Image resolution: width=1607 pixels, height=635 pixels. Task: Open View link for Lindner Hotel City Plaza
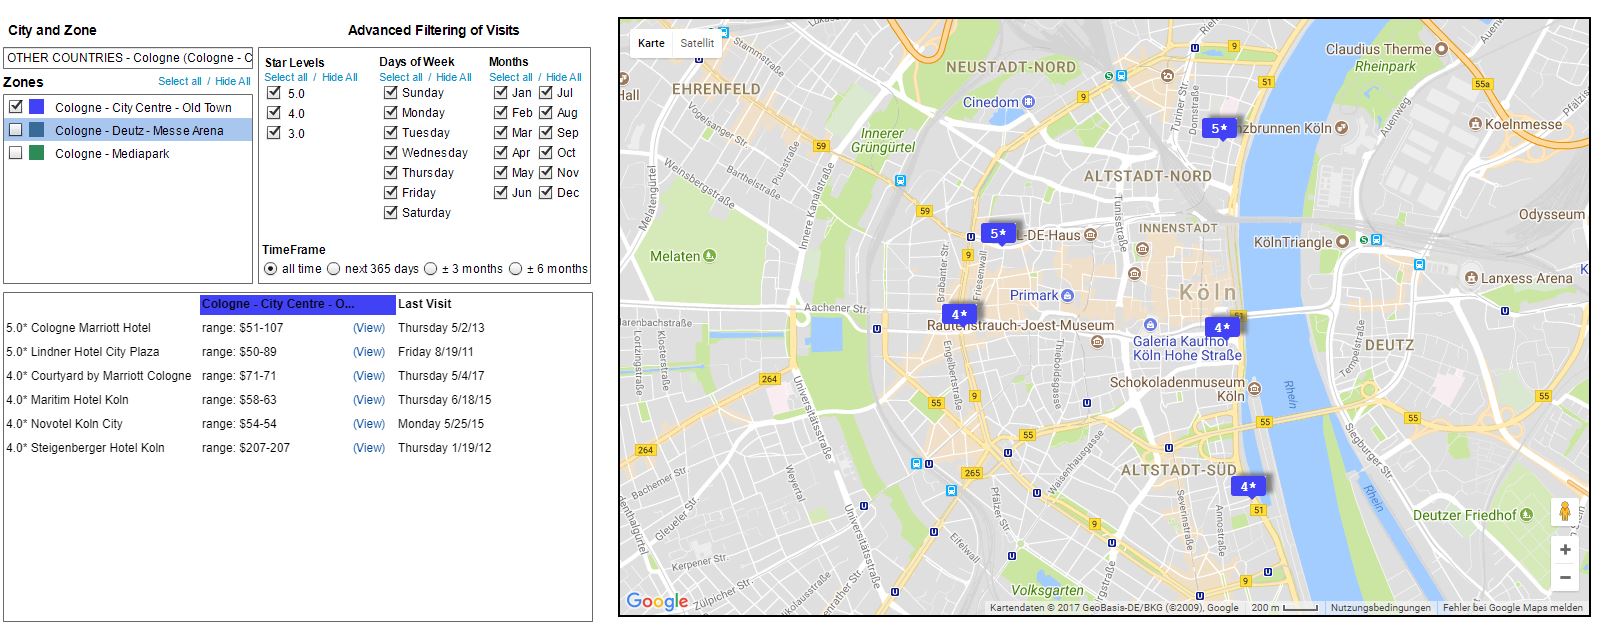coord(369,352)
